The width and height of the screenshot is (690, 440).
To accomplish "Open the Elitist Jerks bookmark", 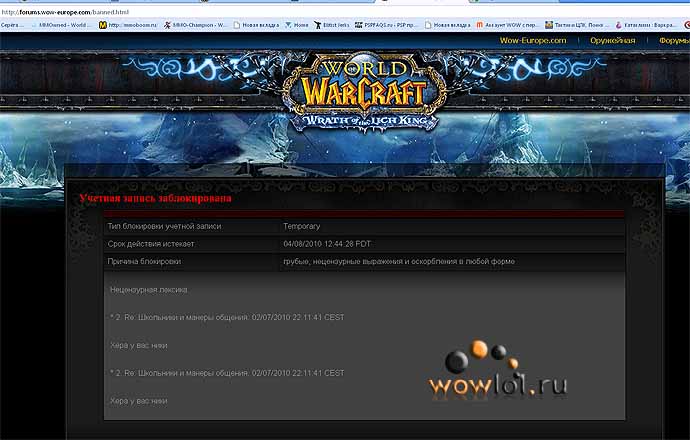I will [336, 25].
